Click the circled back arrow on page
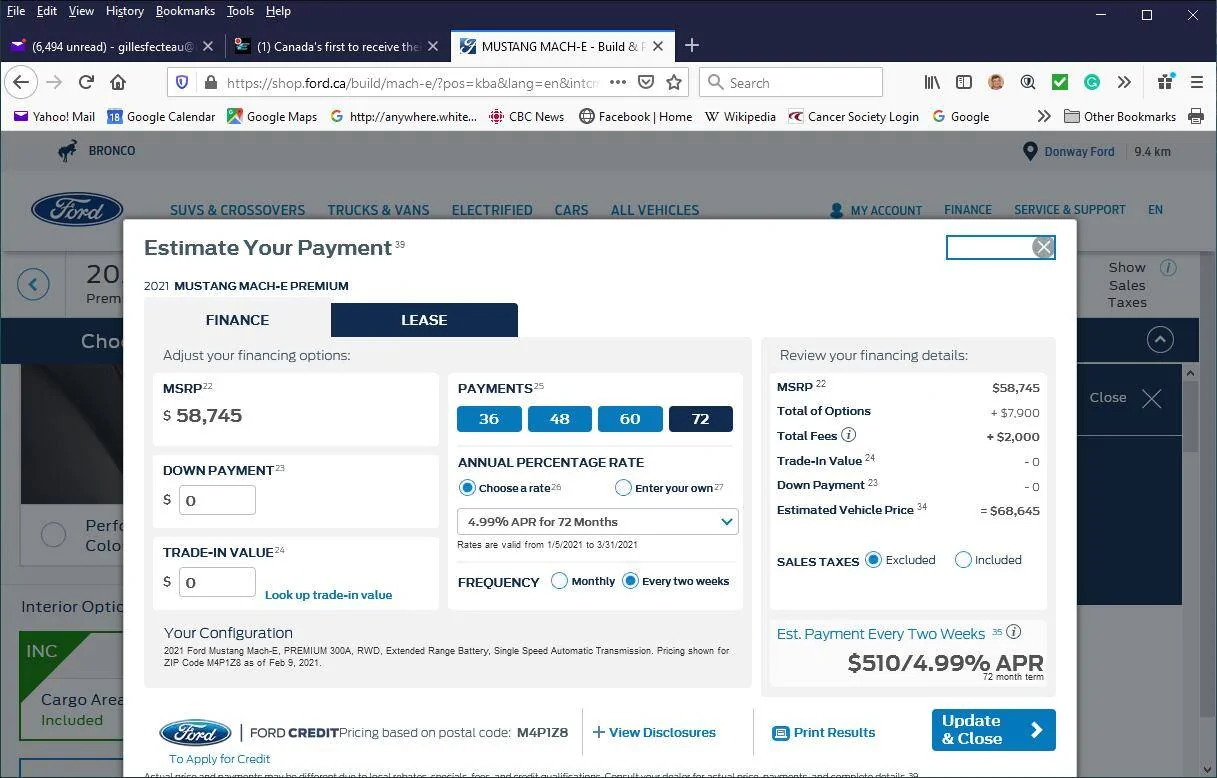 point(33,285)
